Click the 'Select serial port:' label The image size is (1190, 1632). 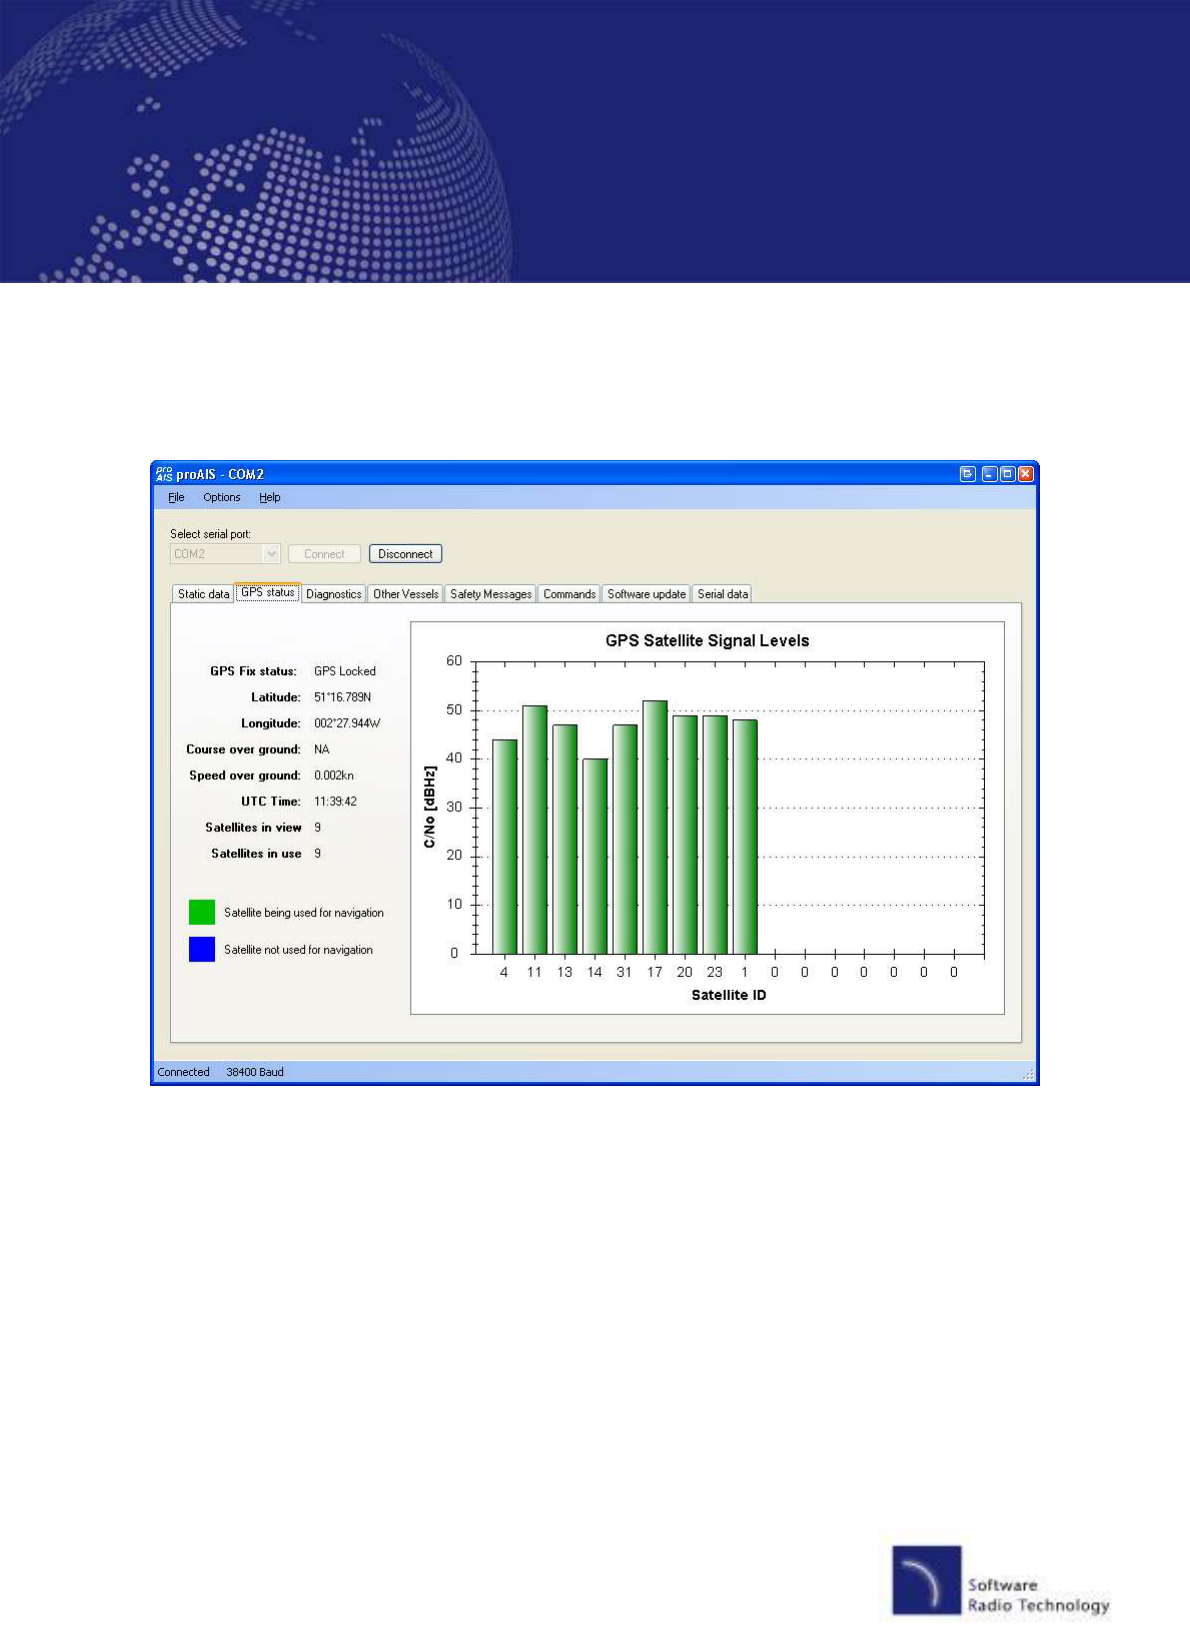(x=210, y=534)
